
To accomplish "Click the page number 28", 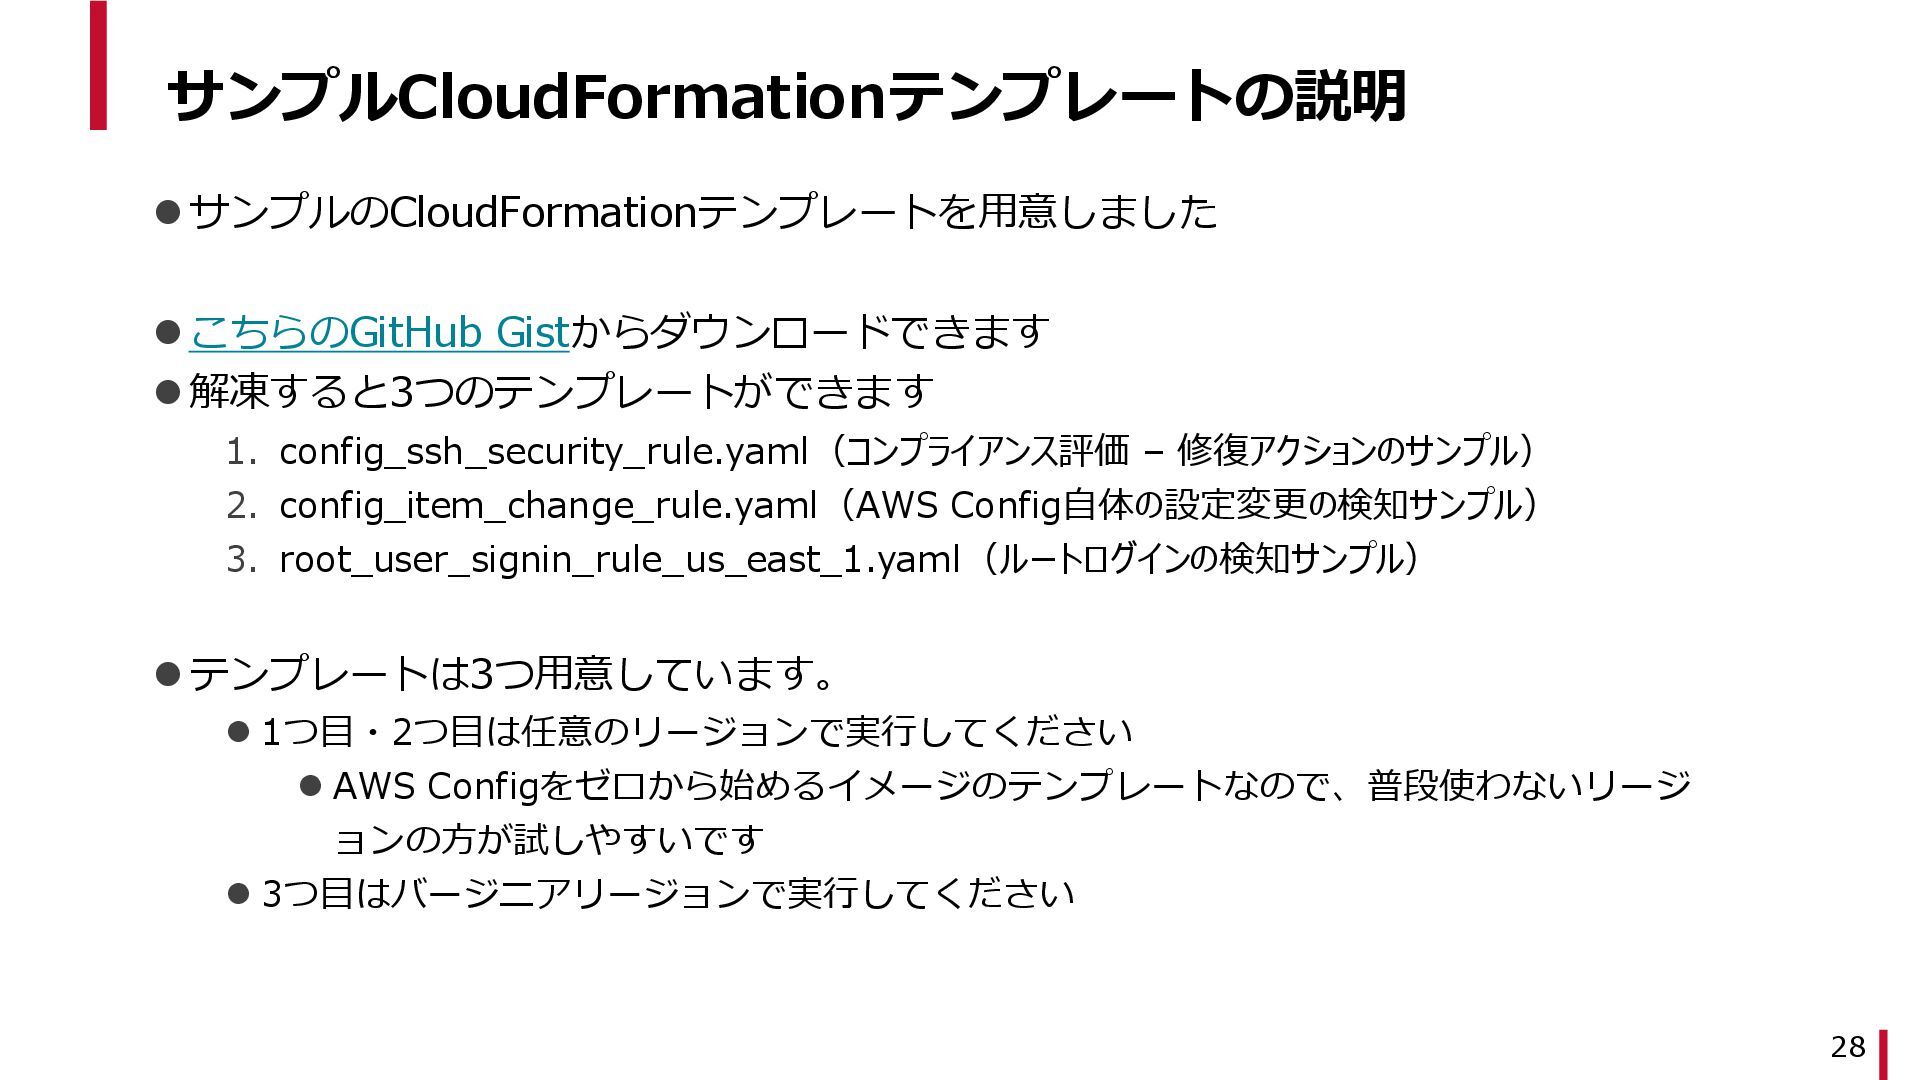I will pyautogui.click(x=1848, y=1047).
